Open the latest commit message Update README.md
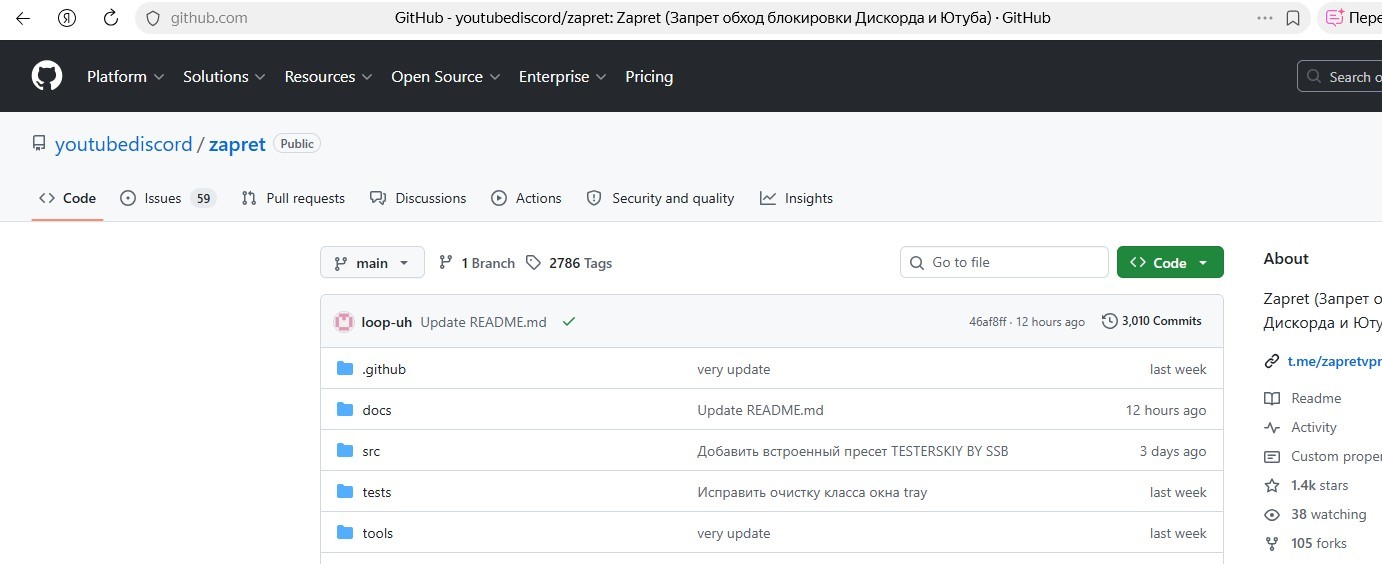The height and width of the screenshot is (564, 1382). [x=483, y=322]
